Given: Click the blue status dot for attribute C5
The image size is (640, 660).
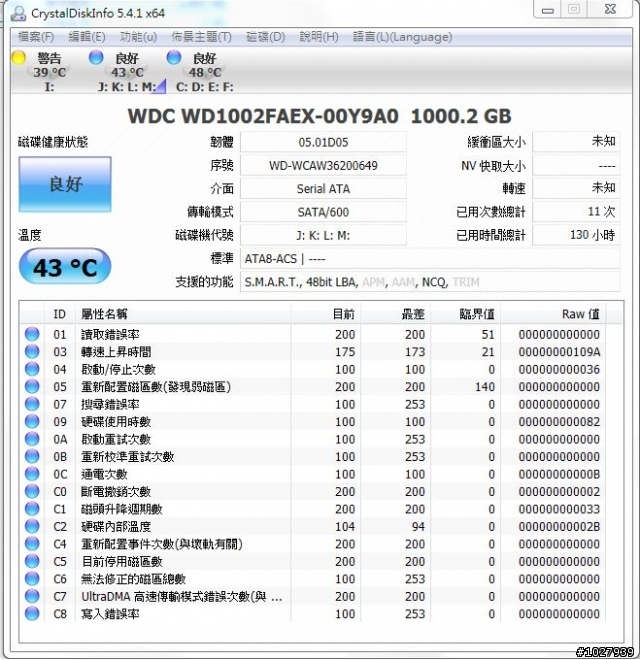Looking at the screenshot, I should coord(32,561).
